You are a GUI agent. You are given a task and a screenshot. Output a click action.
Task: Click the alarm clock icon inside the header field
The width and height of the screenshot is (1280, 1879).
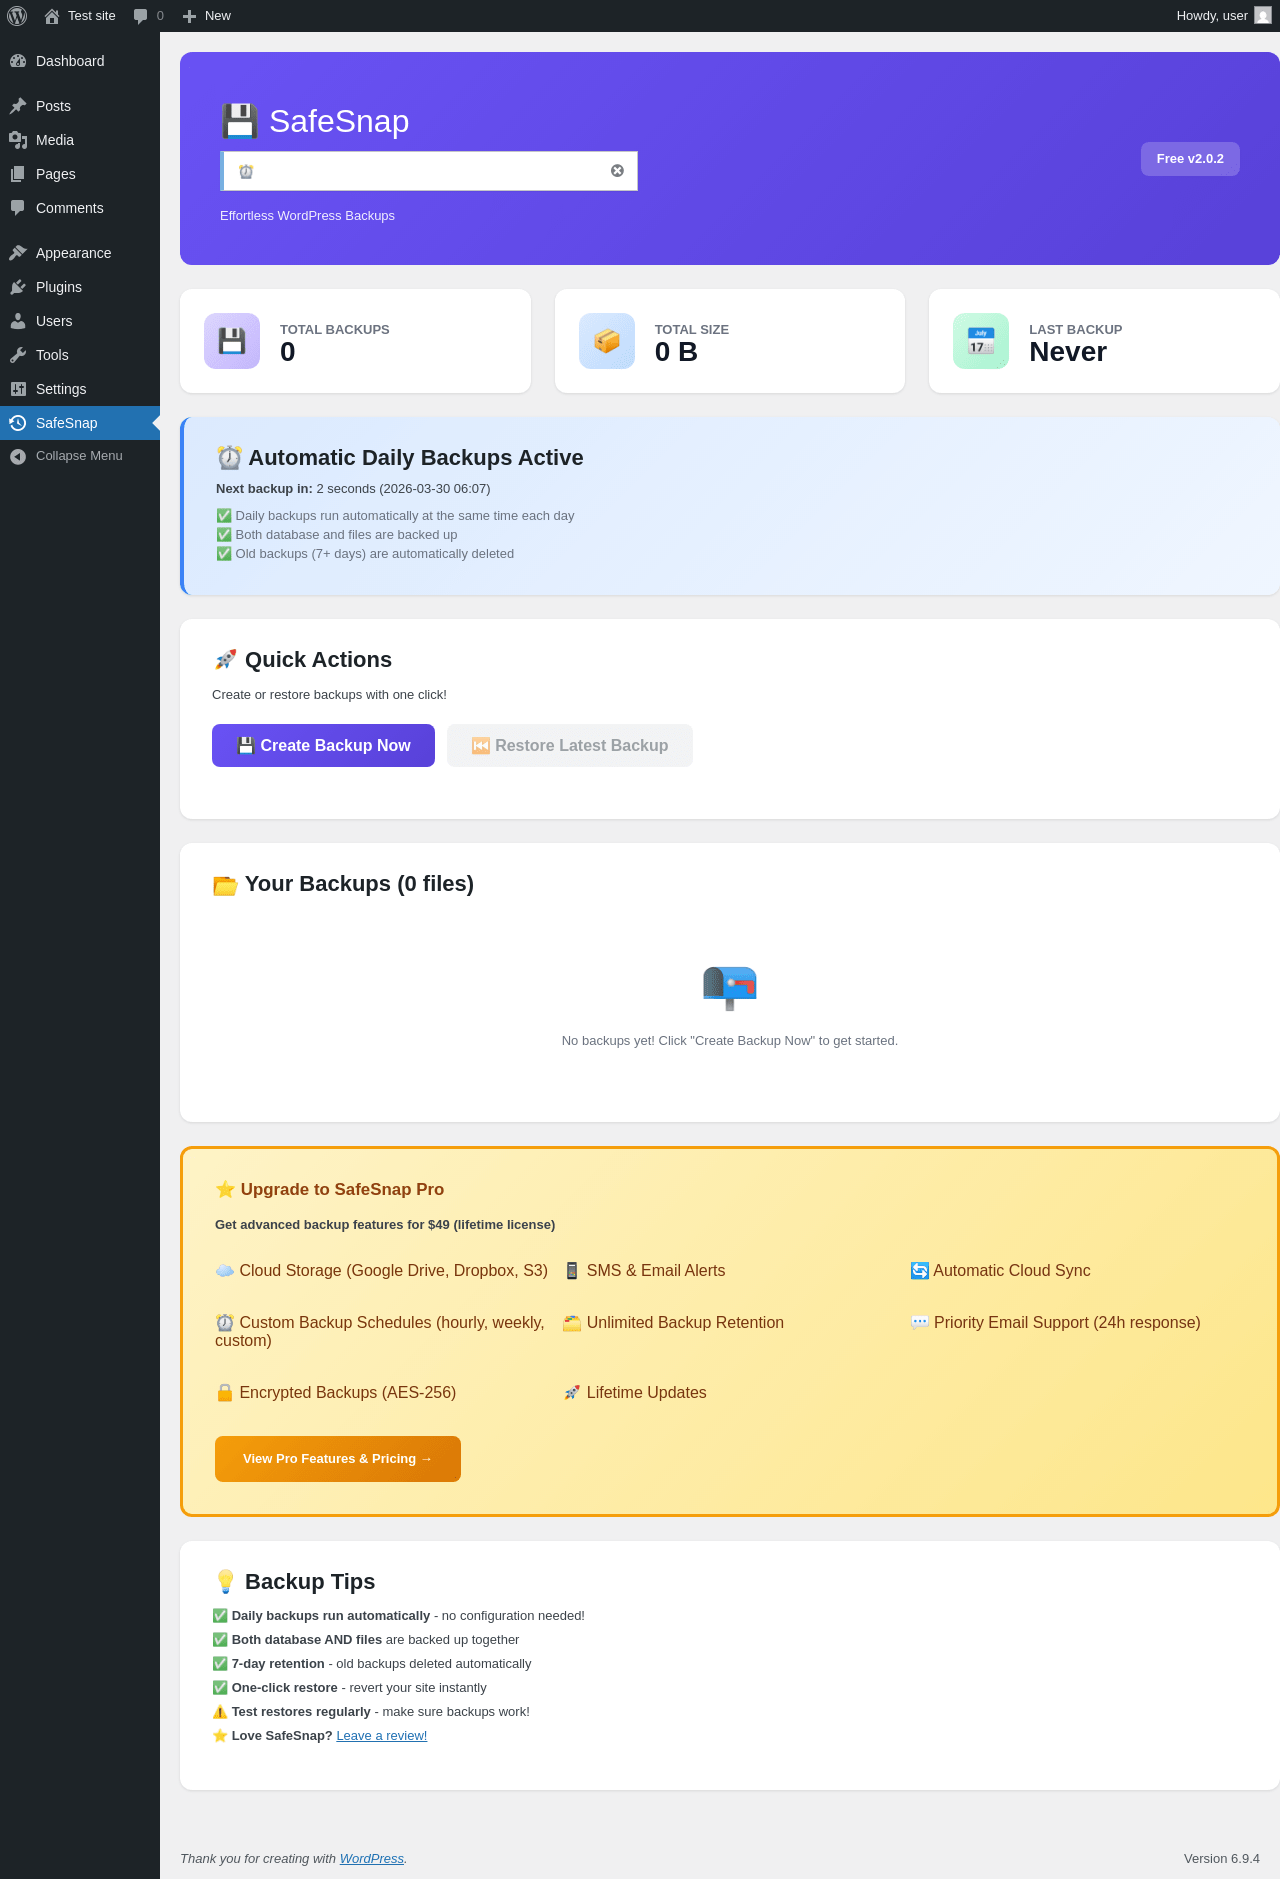tap(246, 171)
